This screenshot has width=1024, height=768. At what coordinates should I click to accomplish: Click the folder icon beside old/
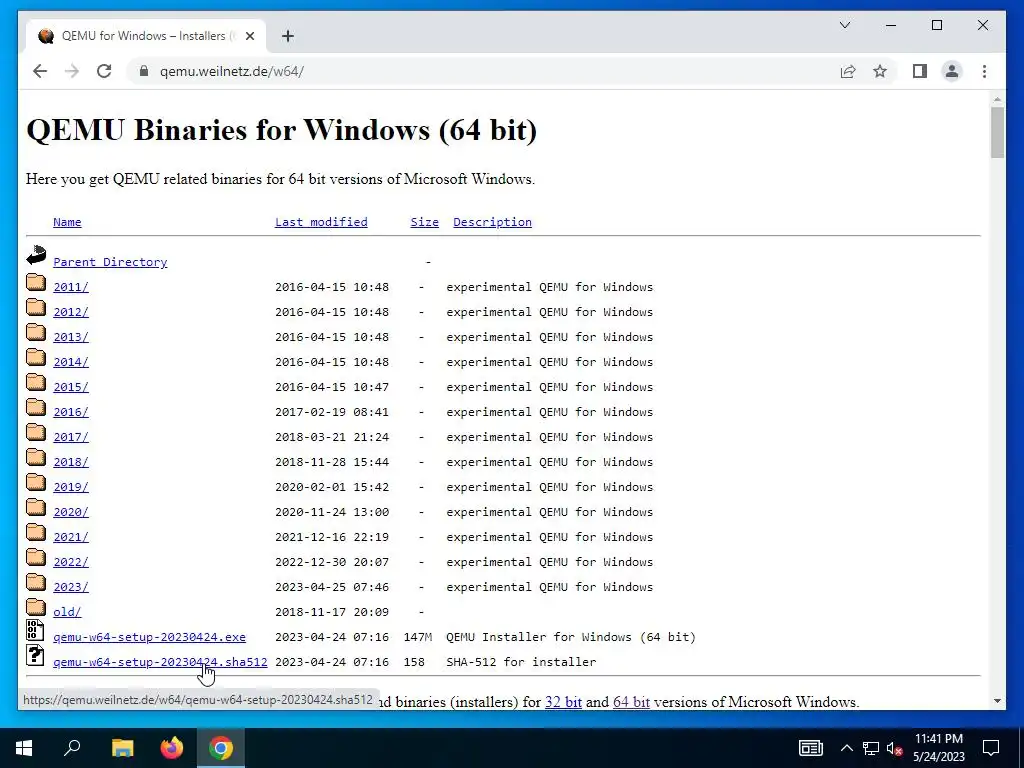click(36, 607)
